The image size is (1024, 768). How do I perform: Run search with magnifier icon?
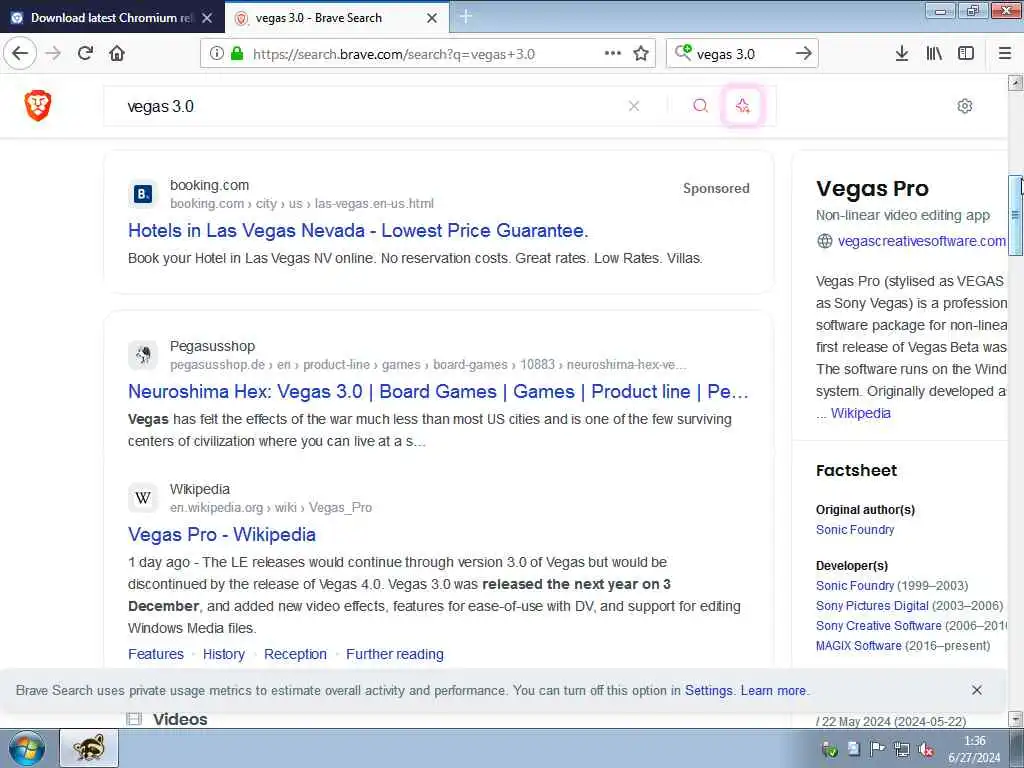700,106
